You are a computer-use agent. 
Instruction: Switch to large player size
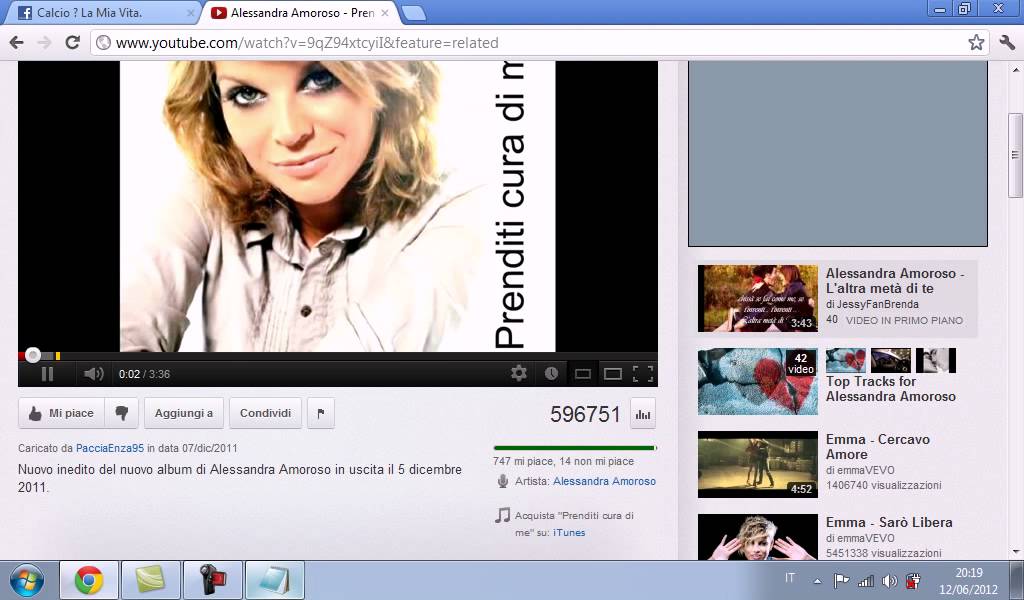pyautogui.click(x=613, y=374)
